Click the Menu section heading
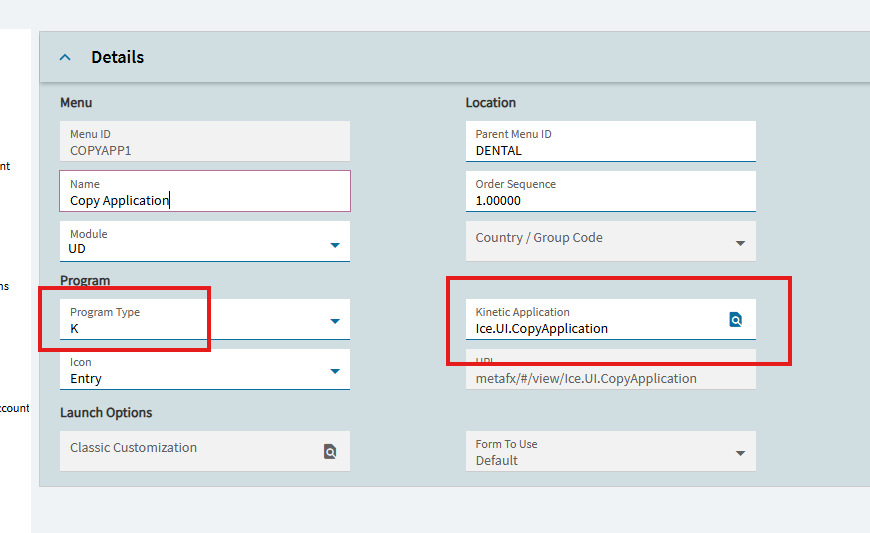Image resolution: width=870 pixels, height=533 pixels. point(76,103)
